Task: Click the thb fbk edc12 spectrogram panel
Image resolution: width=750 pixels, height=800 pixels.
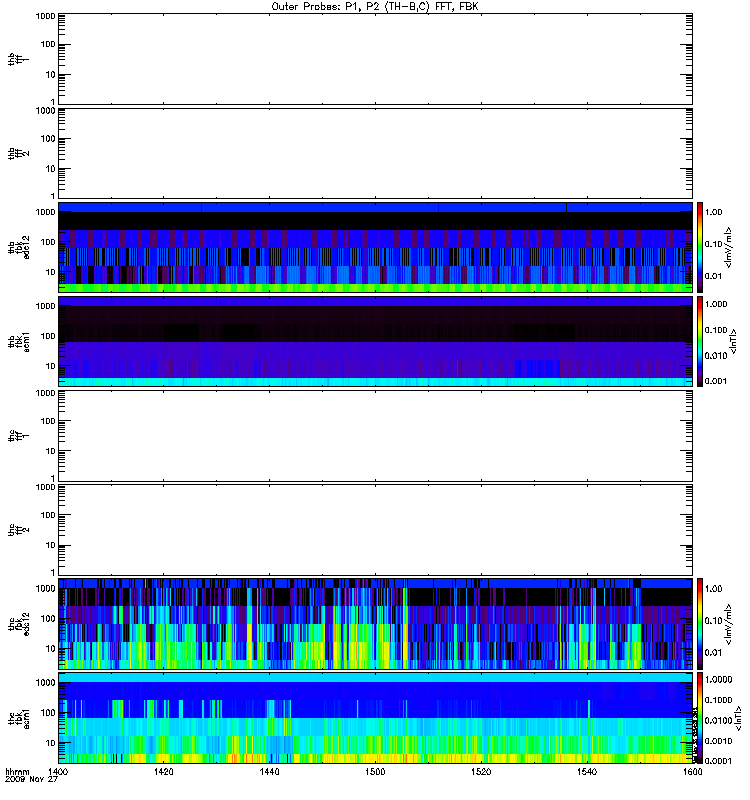Action: pos(375,247)
